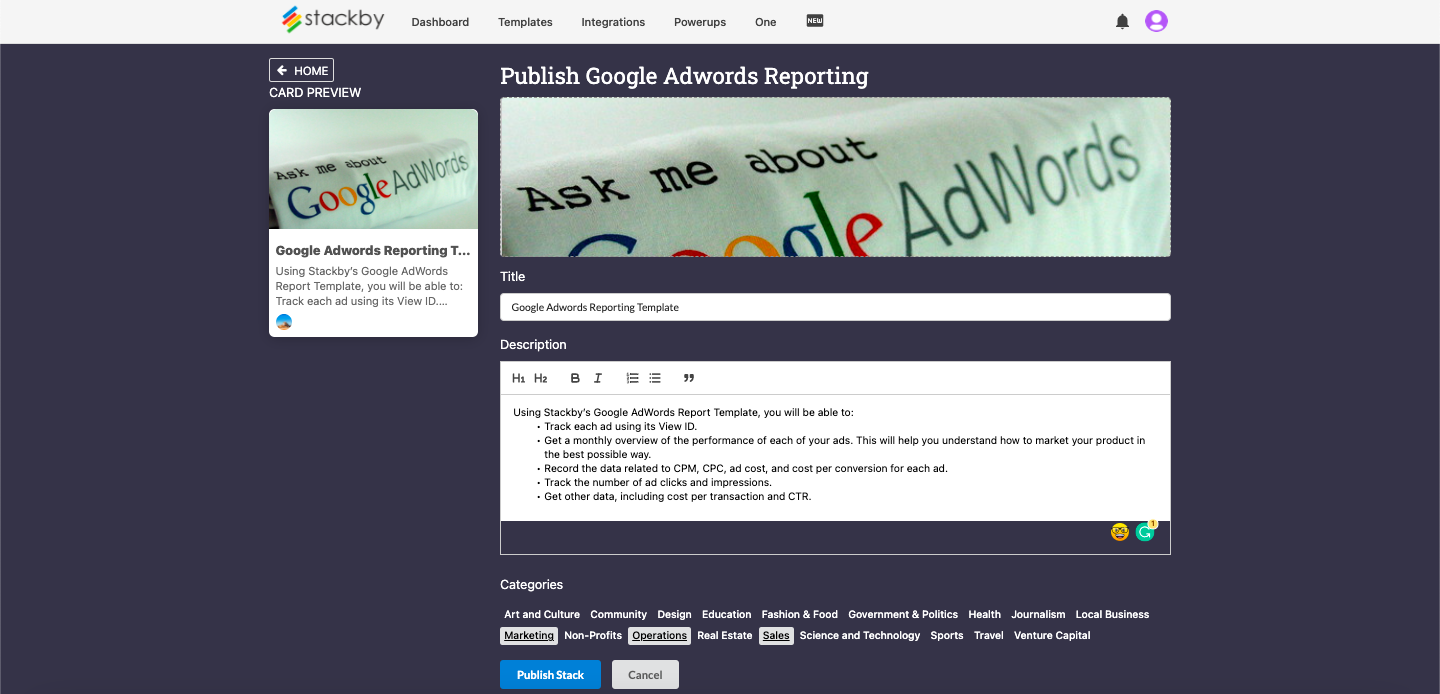Select the Health category
This screenshot has height=694, width=1440.
pyautogui.click(x=984, y=615)
